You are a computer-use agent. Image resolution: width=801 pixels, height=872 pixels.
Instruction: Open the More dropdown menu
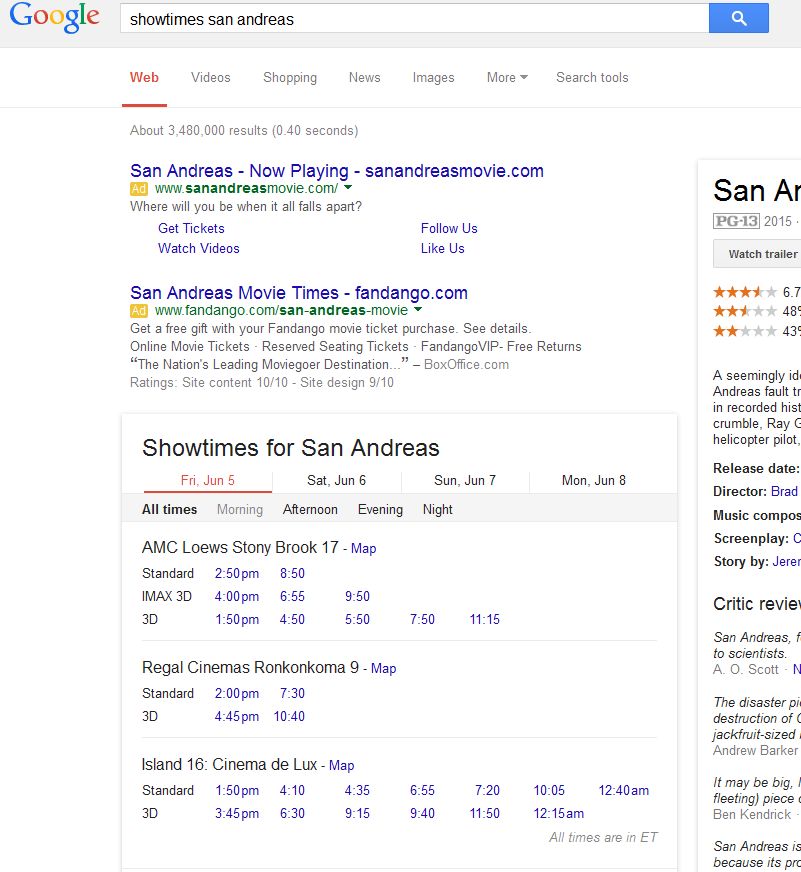pos(507,77)
